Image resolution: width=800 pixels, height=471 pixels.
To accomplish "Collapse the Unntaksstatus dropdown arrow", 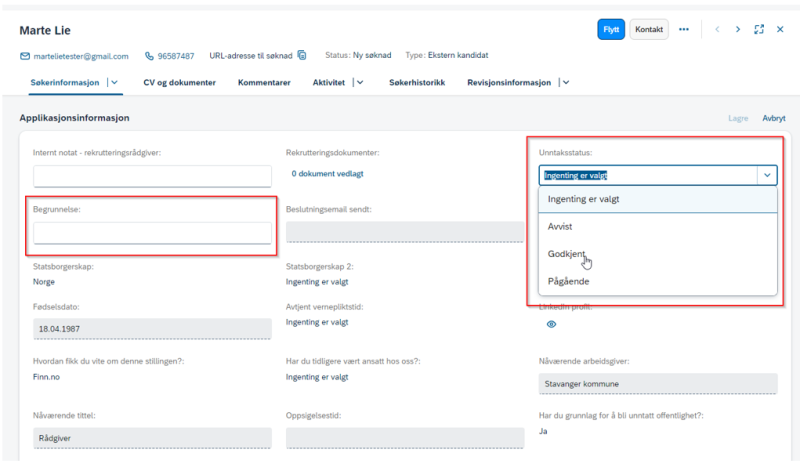I will tap(767, 175).
